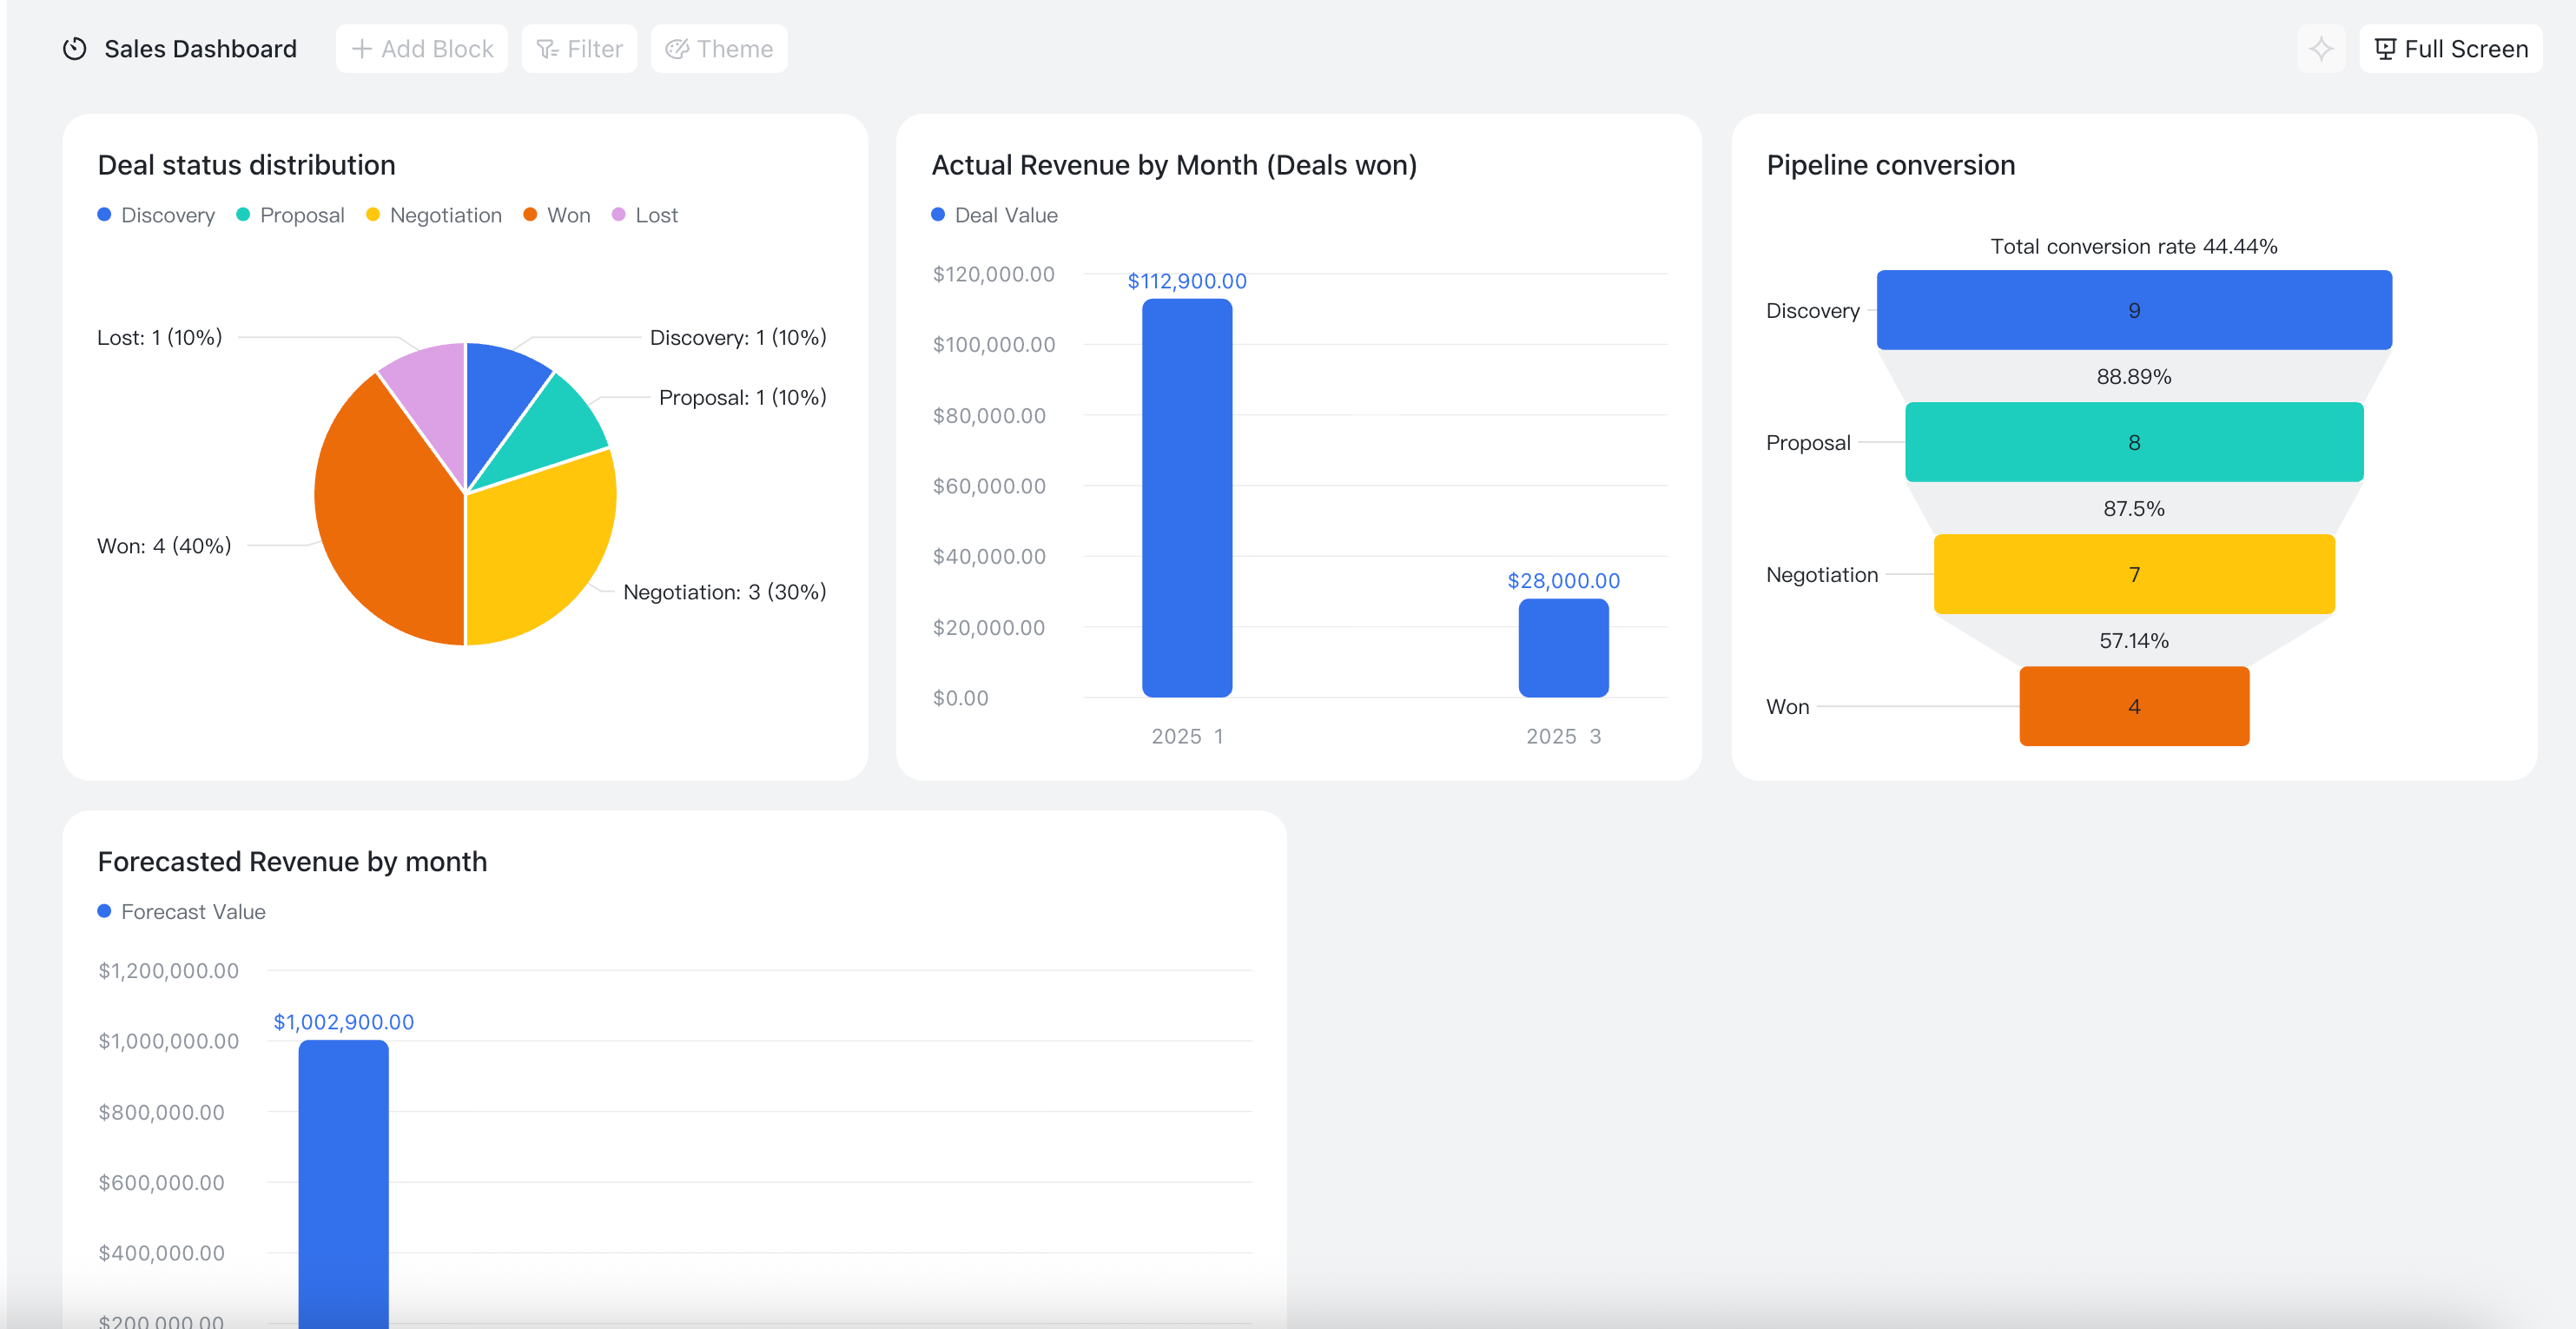2576x1329 pixels.
Task: Click the Actual Revenue by Month title
Action: pos(1174,165)
